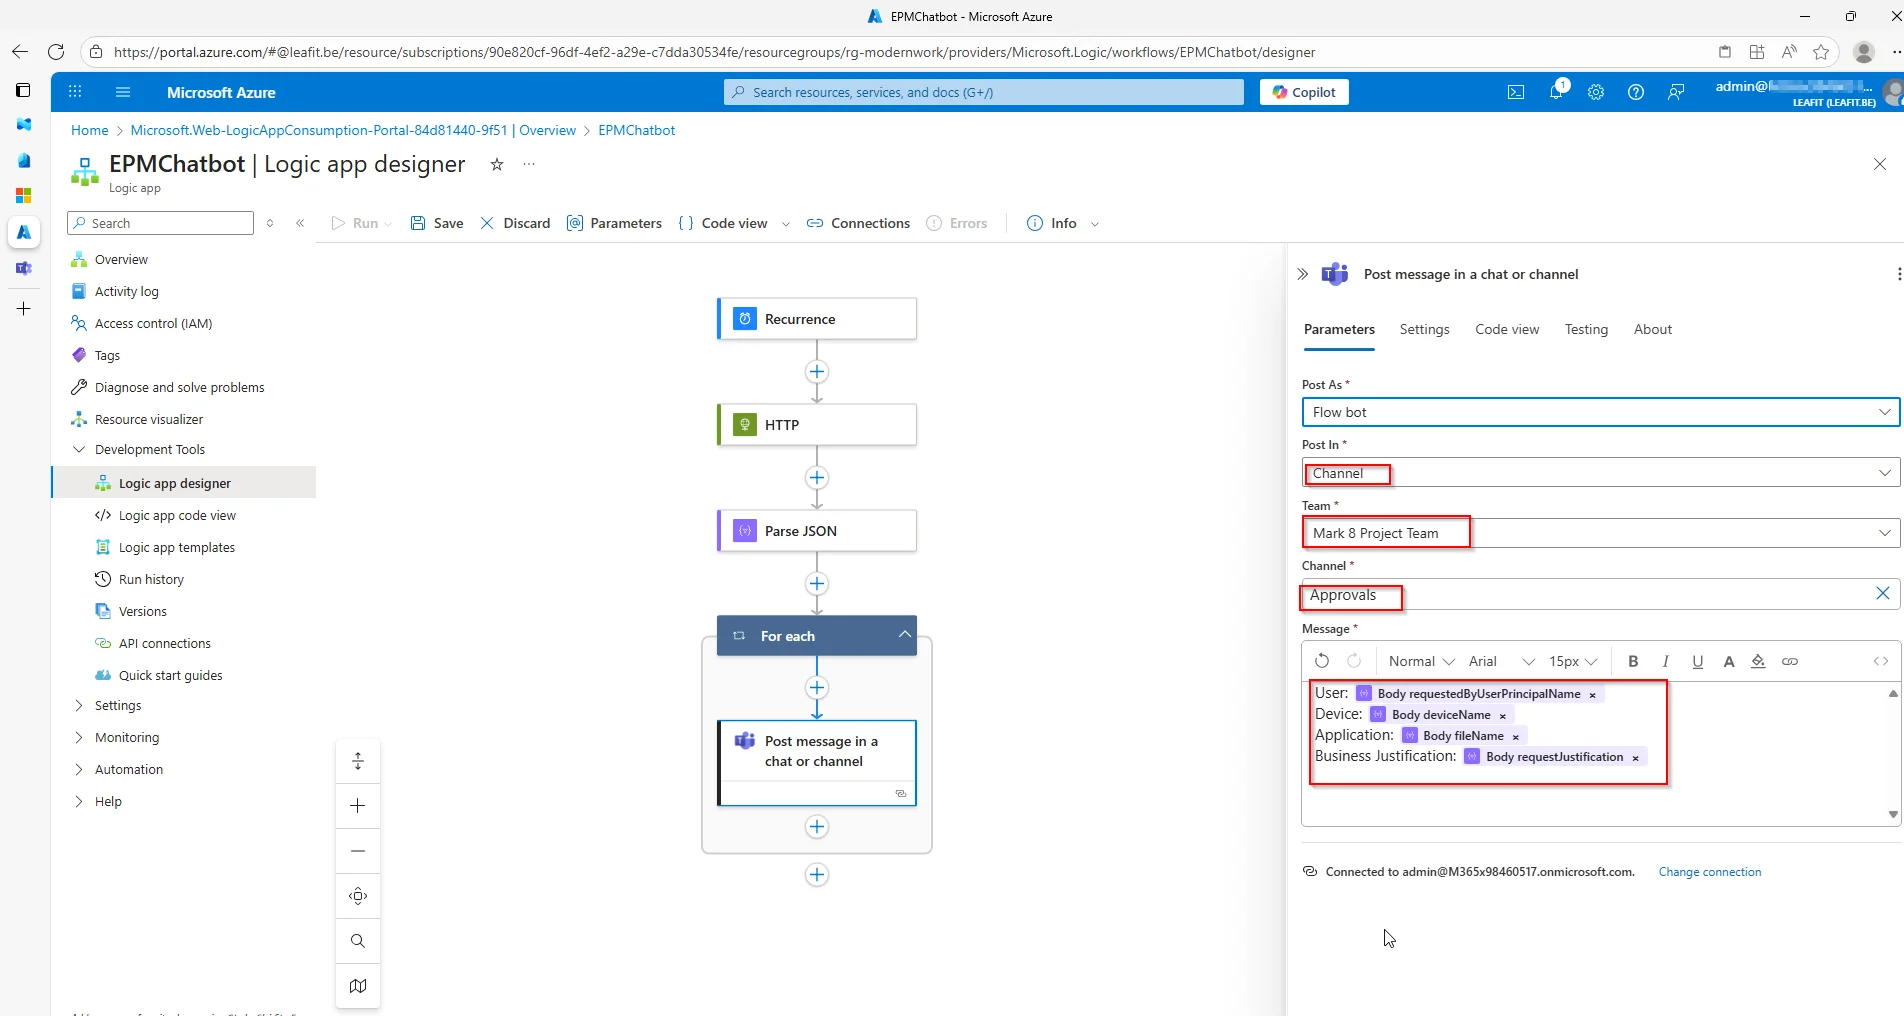This screenshot has width=1904, height=1016.
Task: Expand Monitoring section in sidebar
Action: [79, 737]
